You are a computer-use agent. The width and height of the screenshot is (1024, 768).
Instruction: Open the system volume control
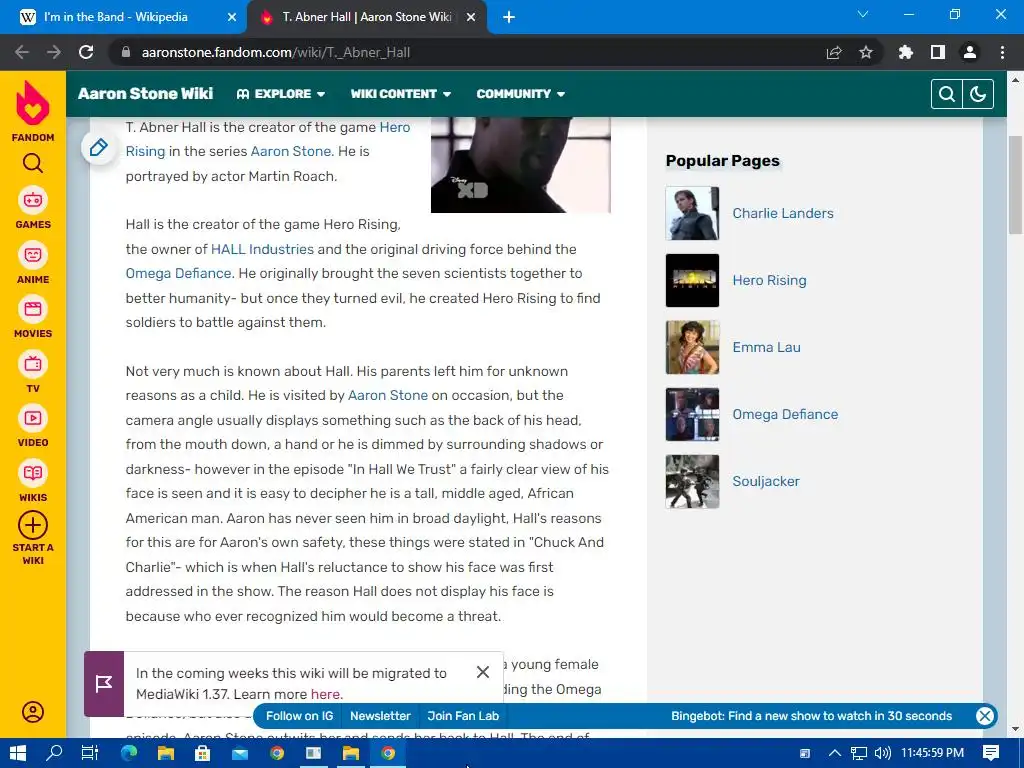coord(883,753)
